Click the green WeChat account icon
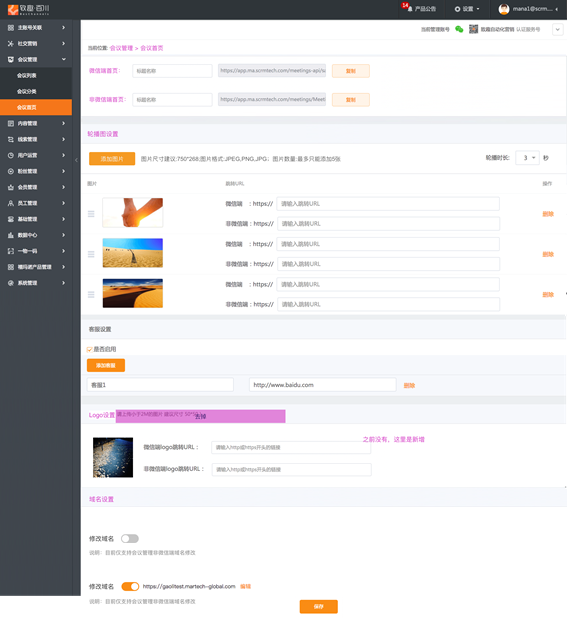567x618 pixels. [459, 29]
